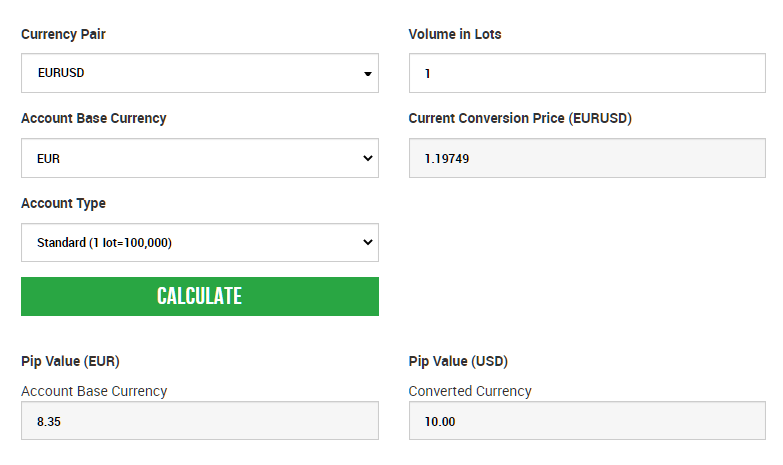Click the Current Conversion Price (EURUSD) label
Image resolution: width=783 pixels, height=465 pixels.
pyautogui.click(x=520, y=118)
